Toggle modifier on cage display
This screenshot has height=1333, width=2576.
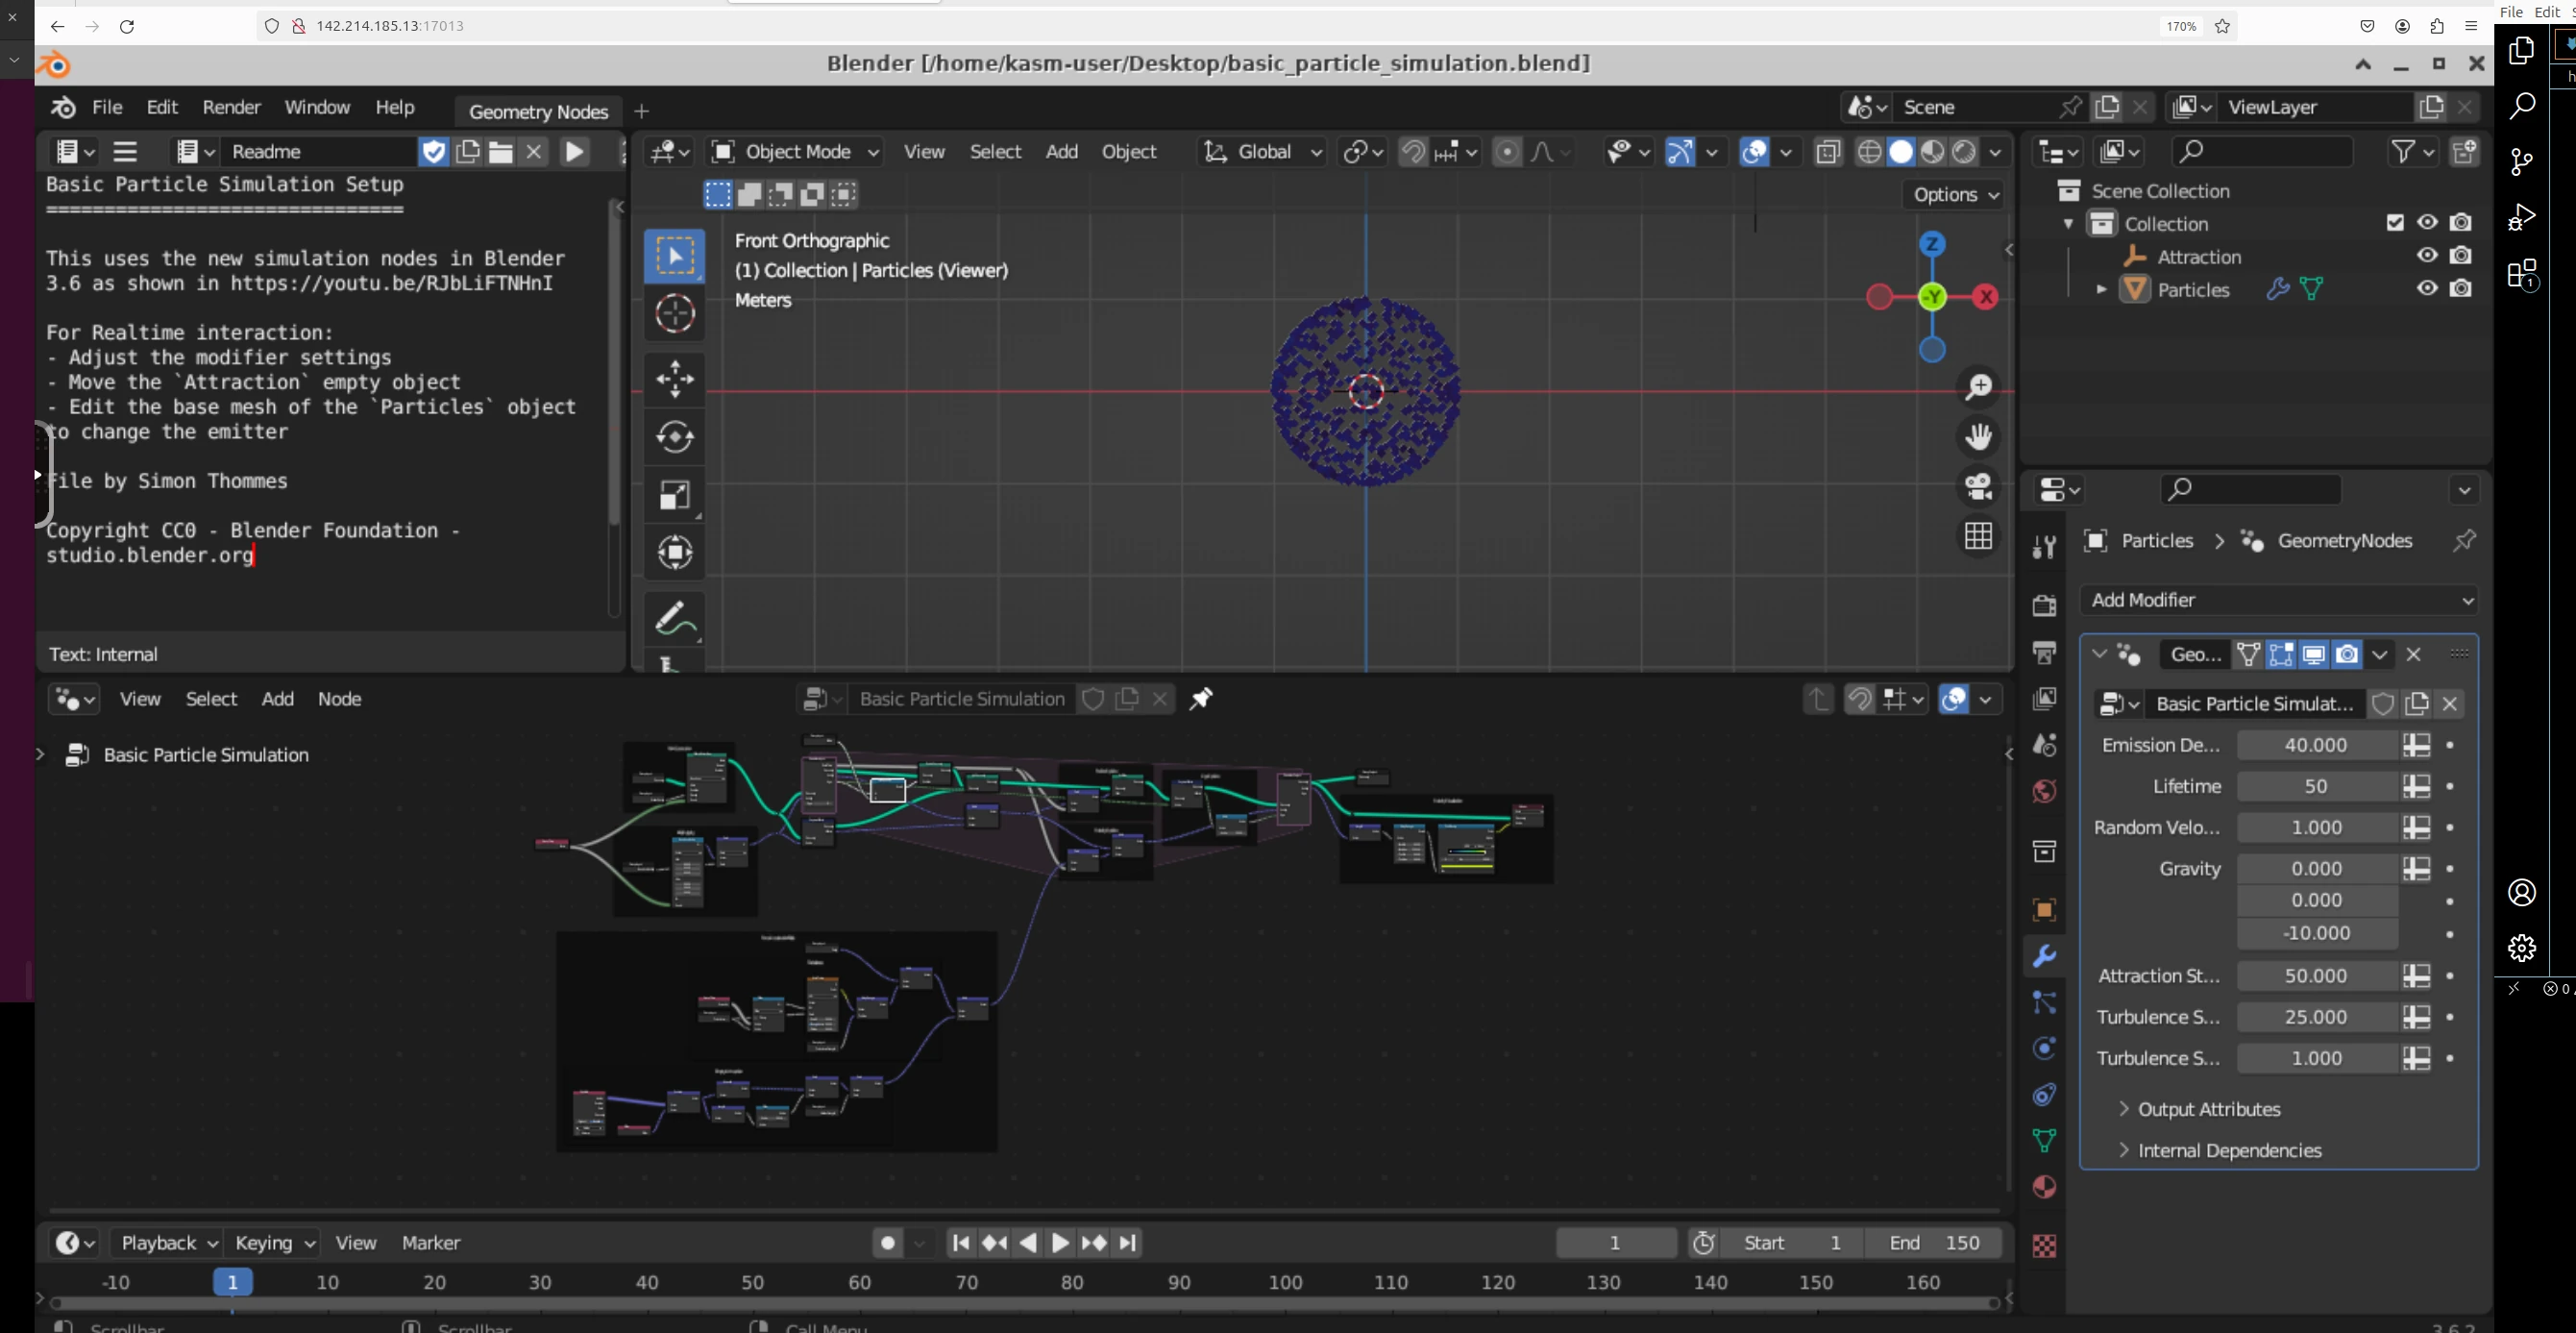point(2249,654)
